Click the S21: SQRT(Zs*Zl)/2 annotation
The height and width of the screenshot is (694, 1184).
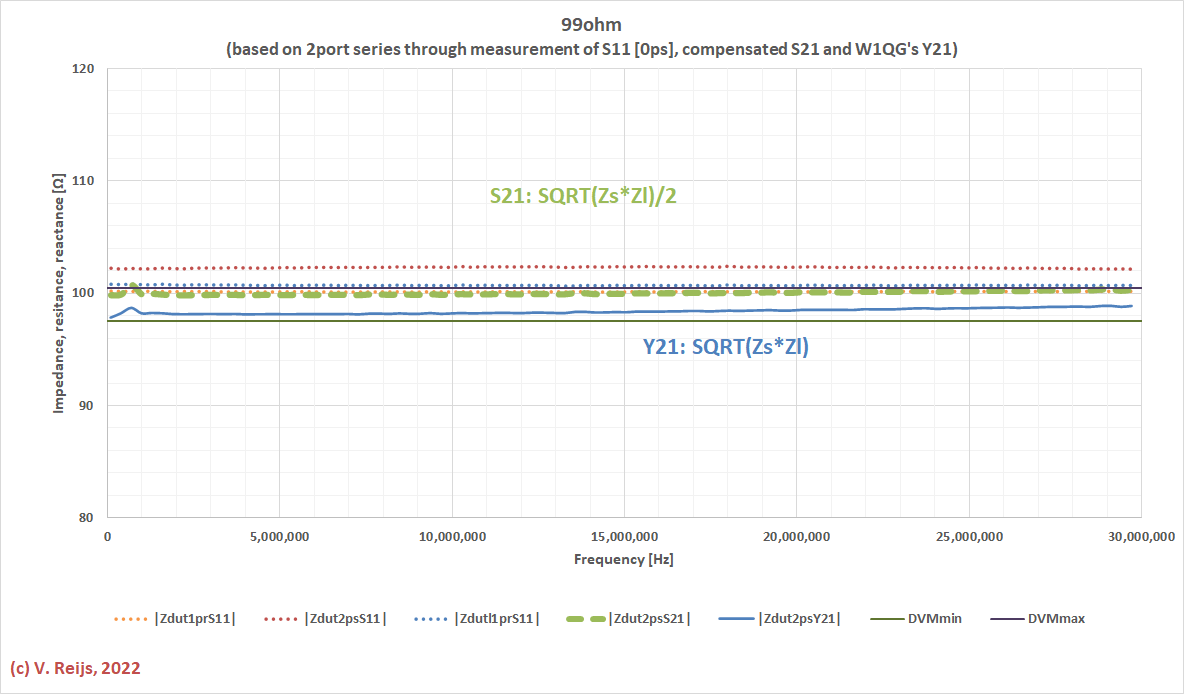[x=583, y=196]
